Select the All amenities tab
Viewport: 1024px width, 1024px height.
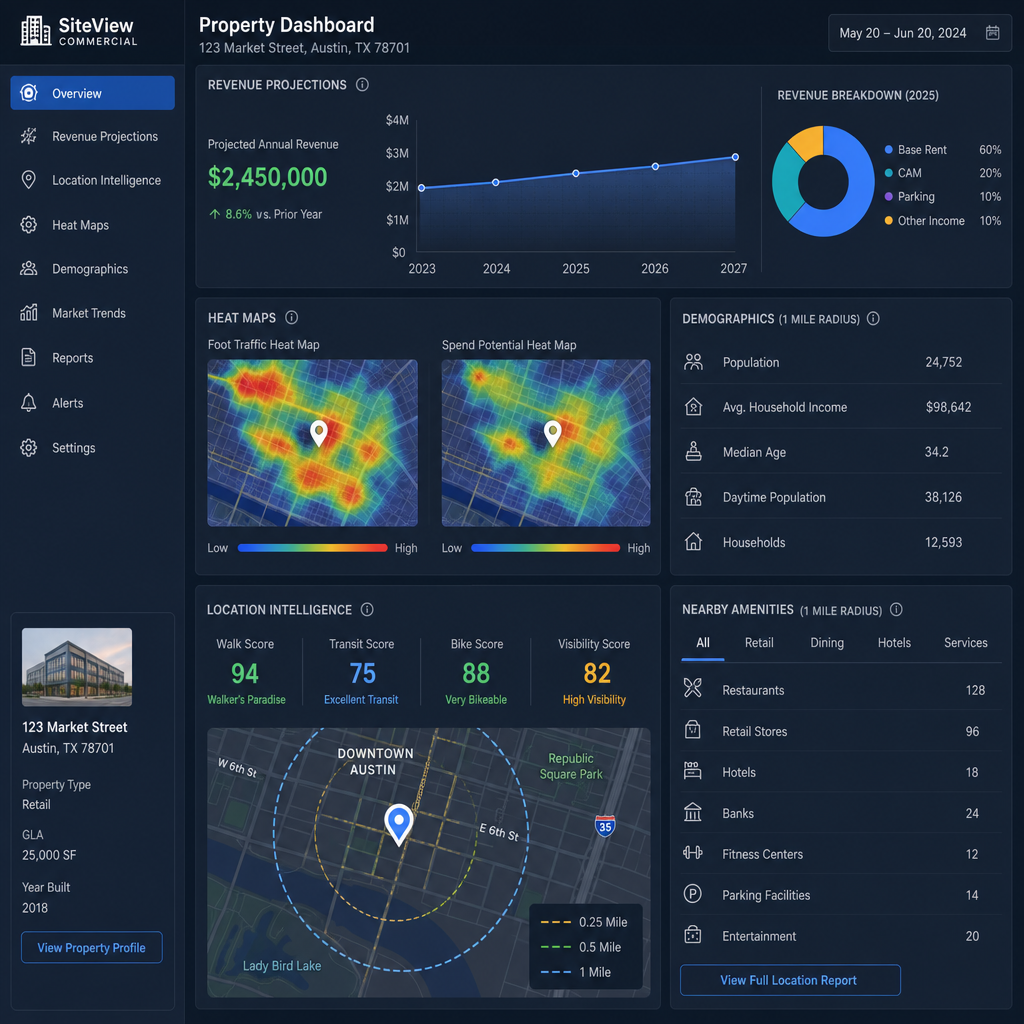coord(703,643)
